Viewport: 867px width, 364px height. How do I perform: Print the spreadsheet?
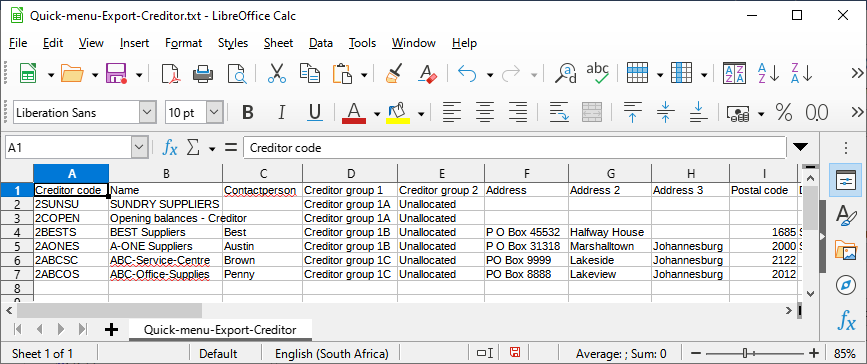[x=203, y=74]
